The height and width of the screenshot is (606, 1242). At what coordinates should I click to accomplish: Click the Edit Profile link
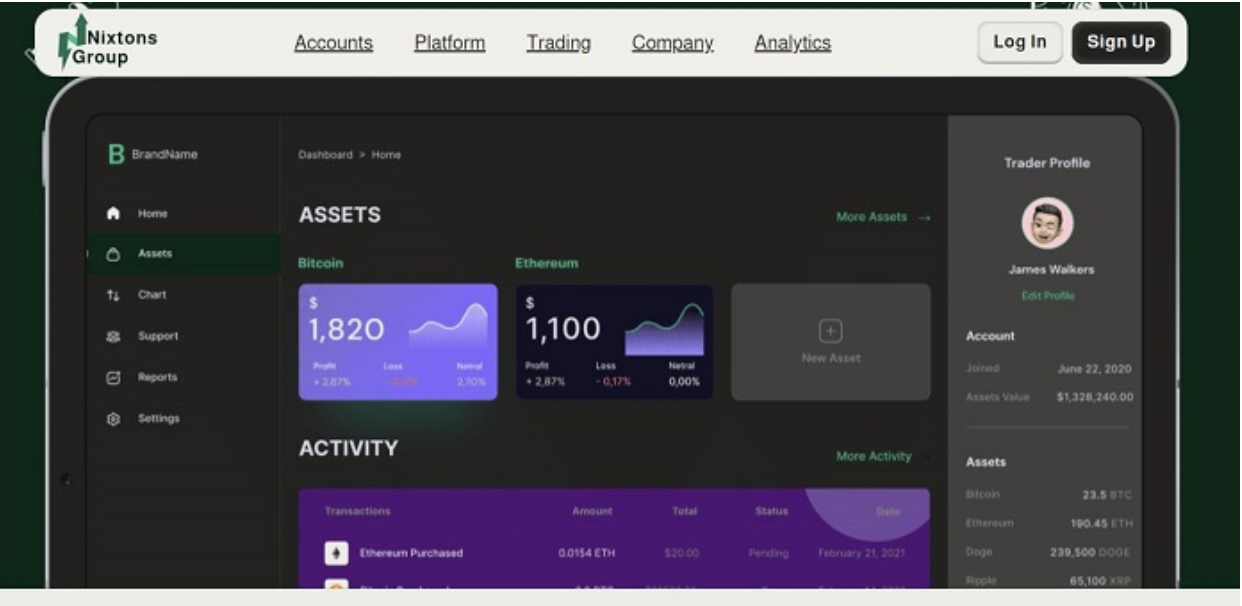pos(1047,296)
